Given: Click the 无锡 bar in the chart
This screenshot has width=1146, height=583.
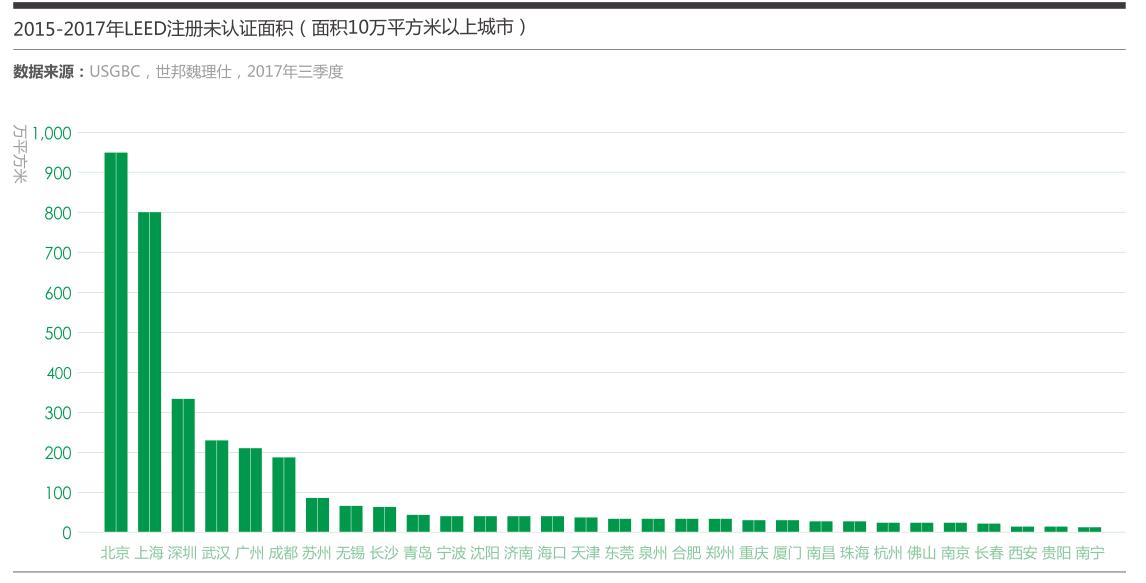Looking at the screenshot, I should coord(351,519).
